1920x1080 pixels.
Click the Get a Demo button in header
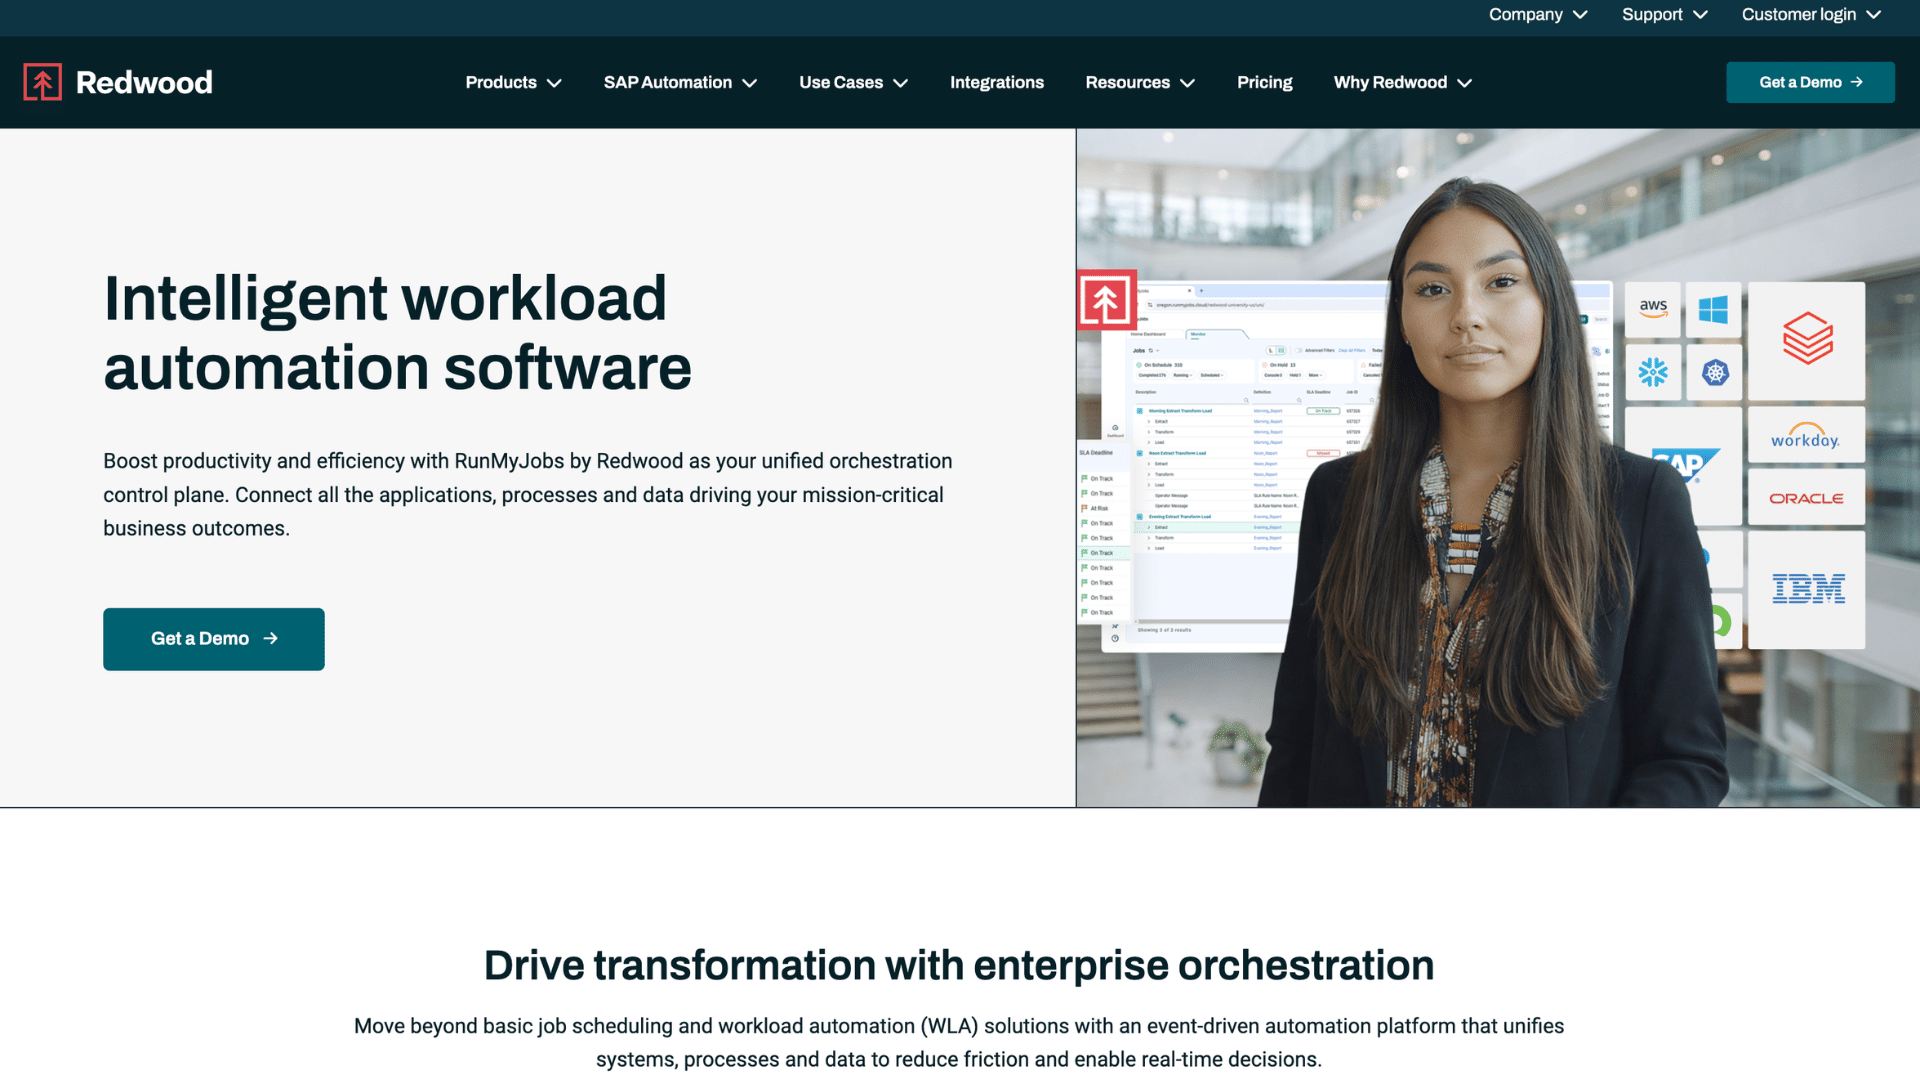tap(1810, 82)
